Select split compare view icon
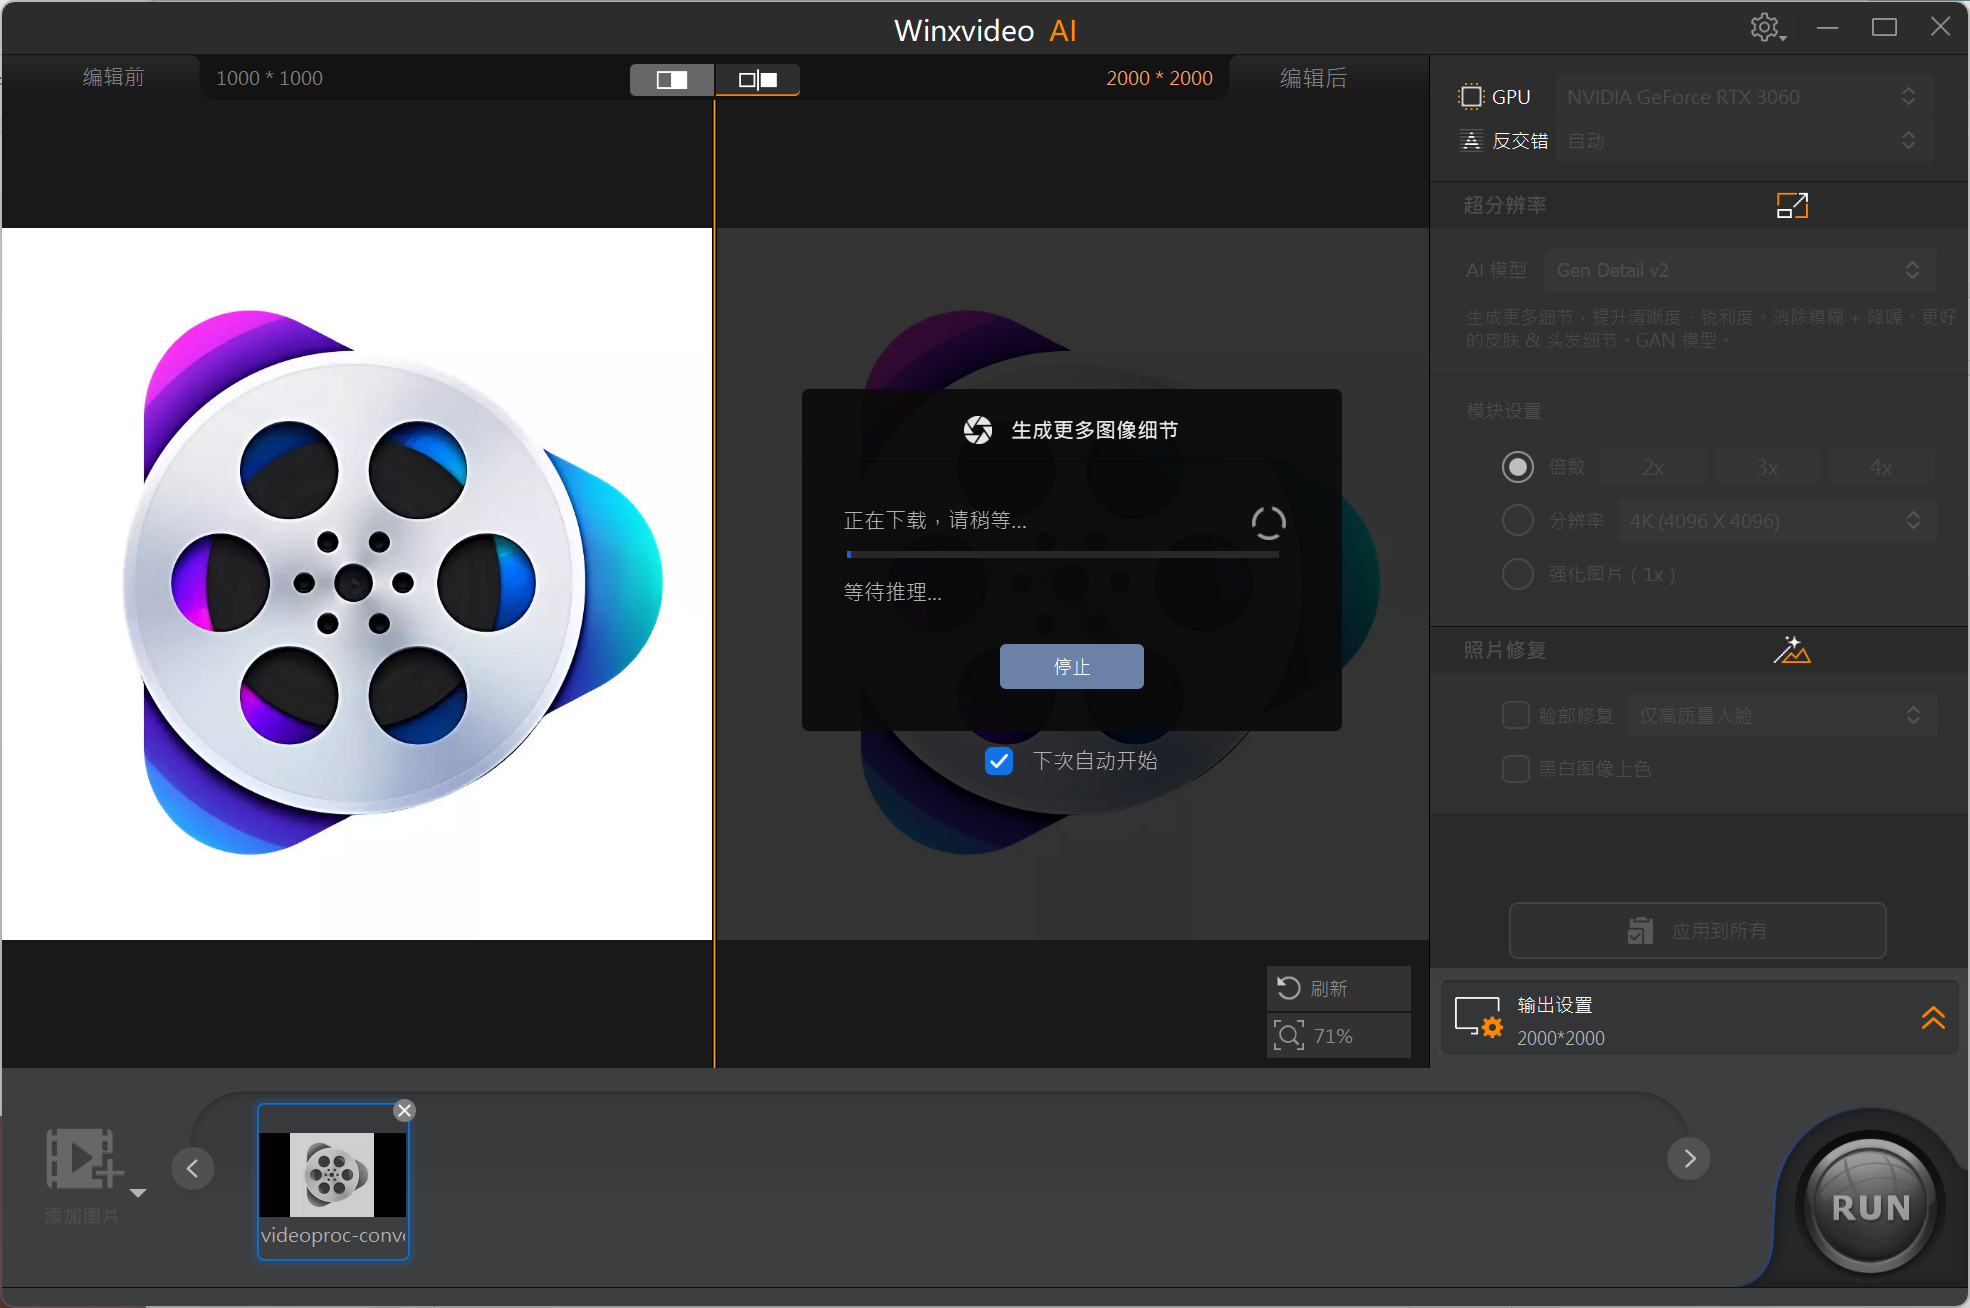 coord(757,80)
